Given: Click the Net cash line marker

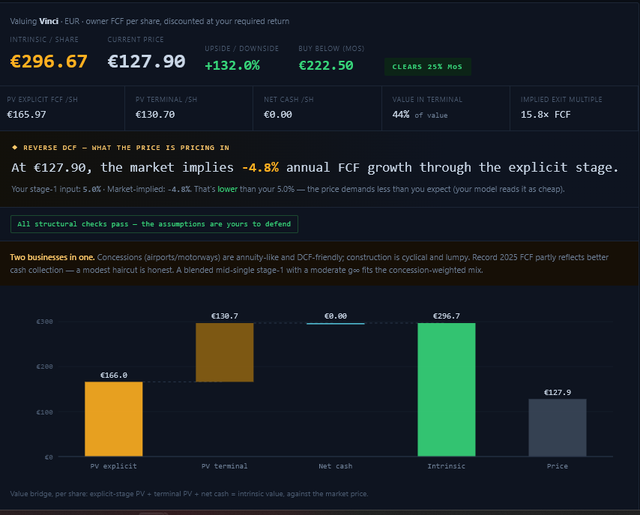Looking at the screenshot, I should click(336, 324).
